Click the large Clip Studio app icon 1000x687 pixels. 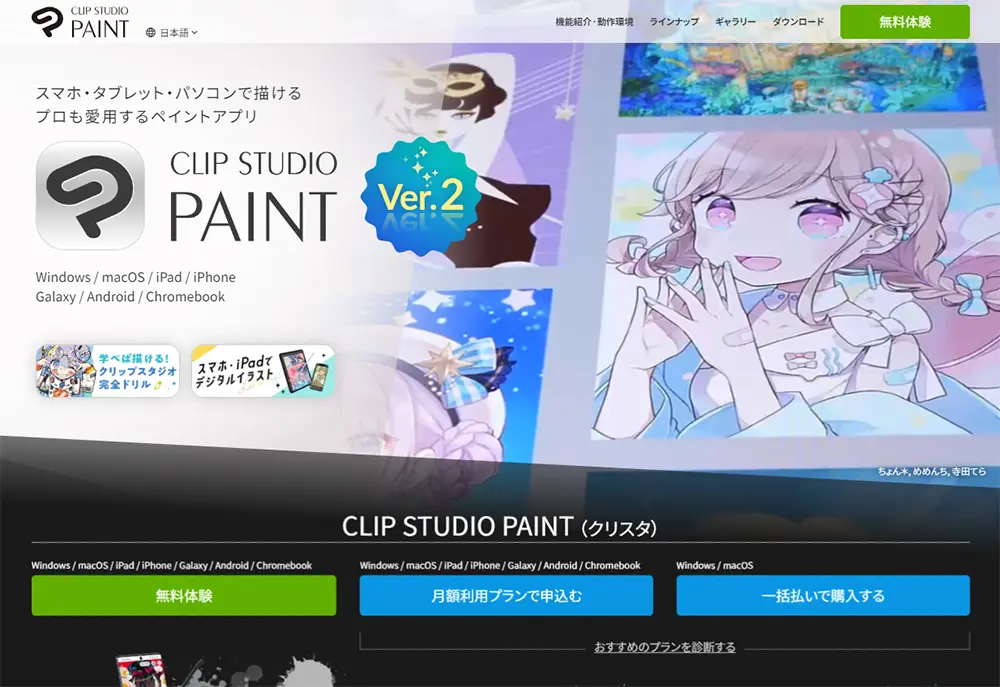click(90, 195)
